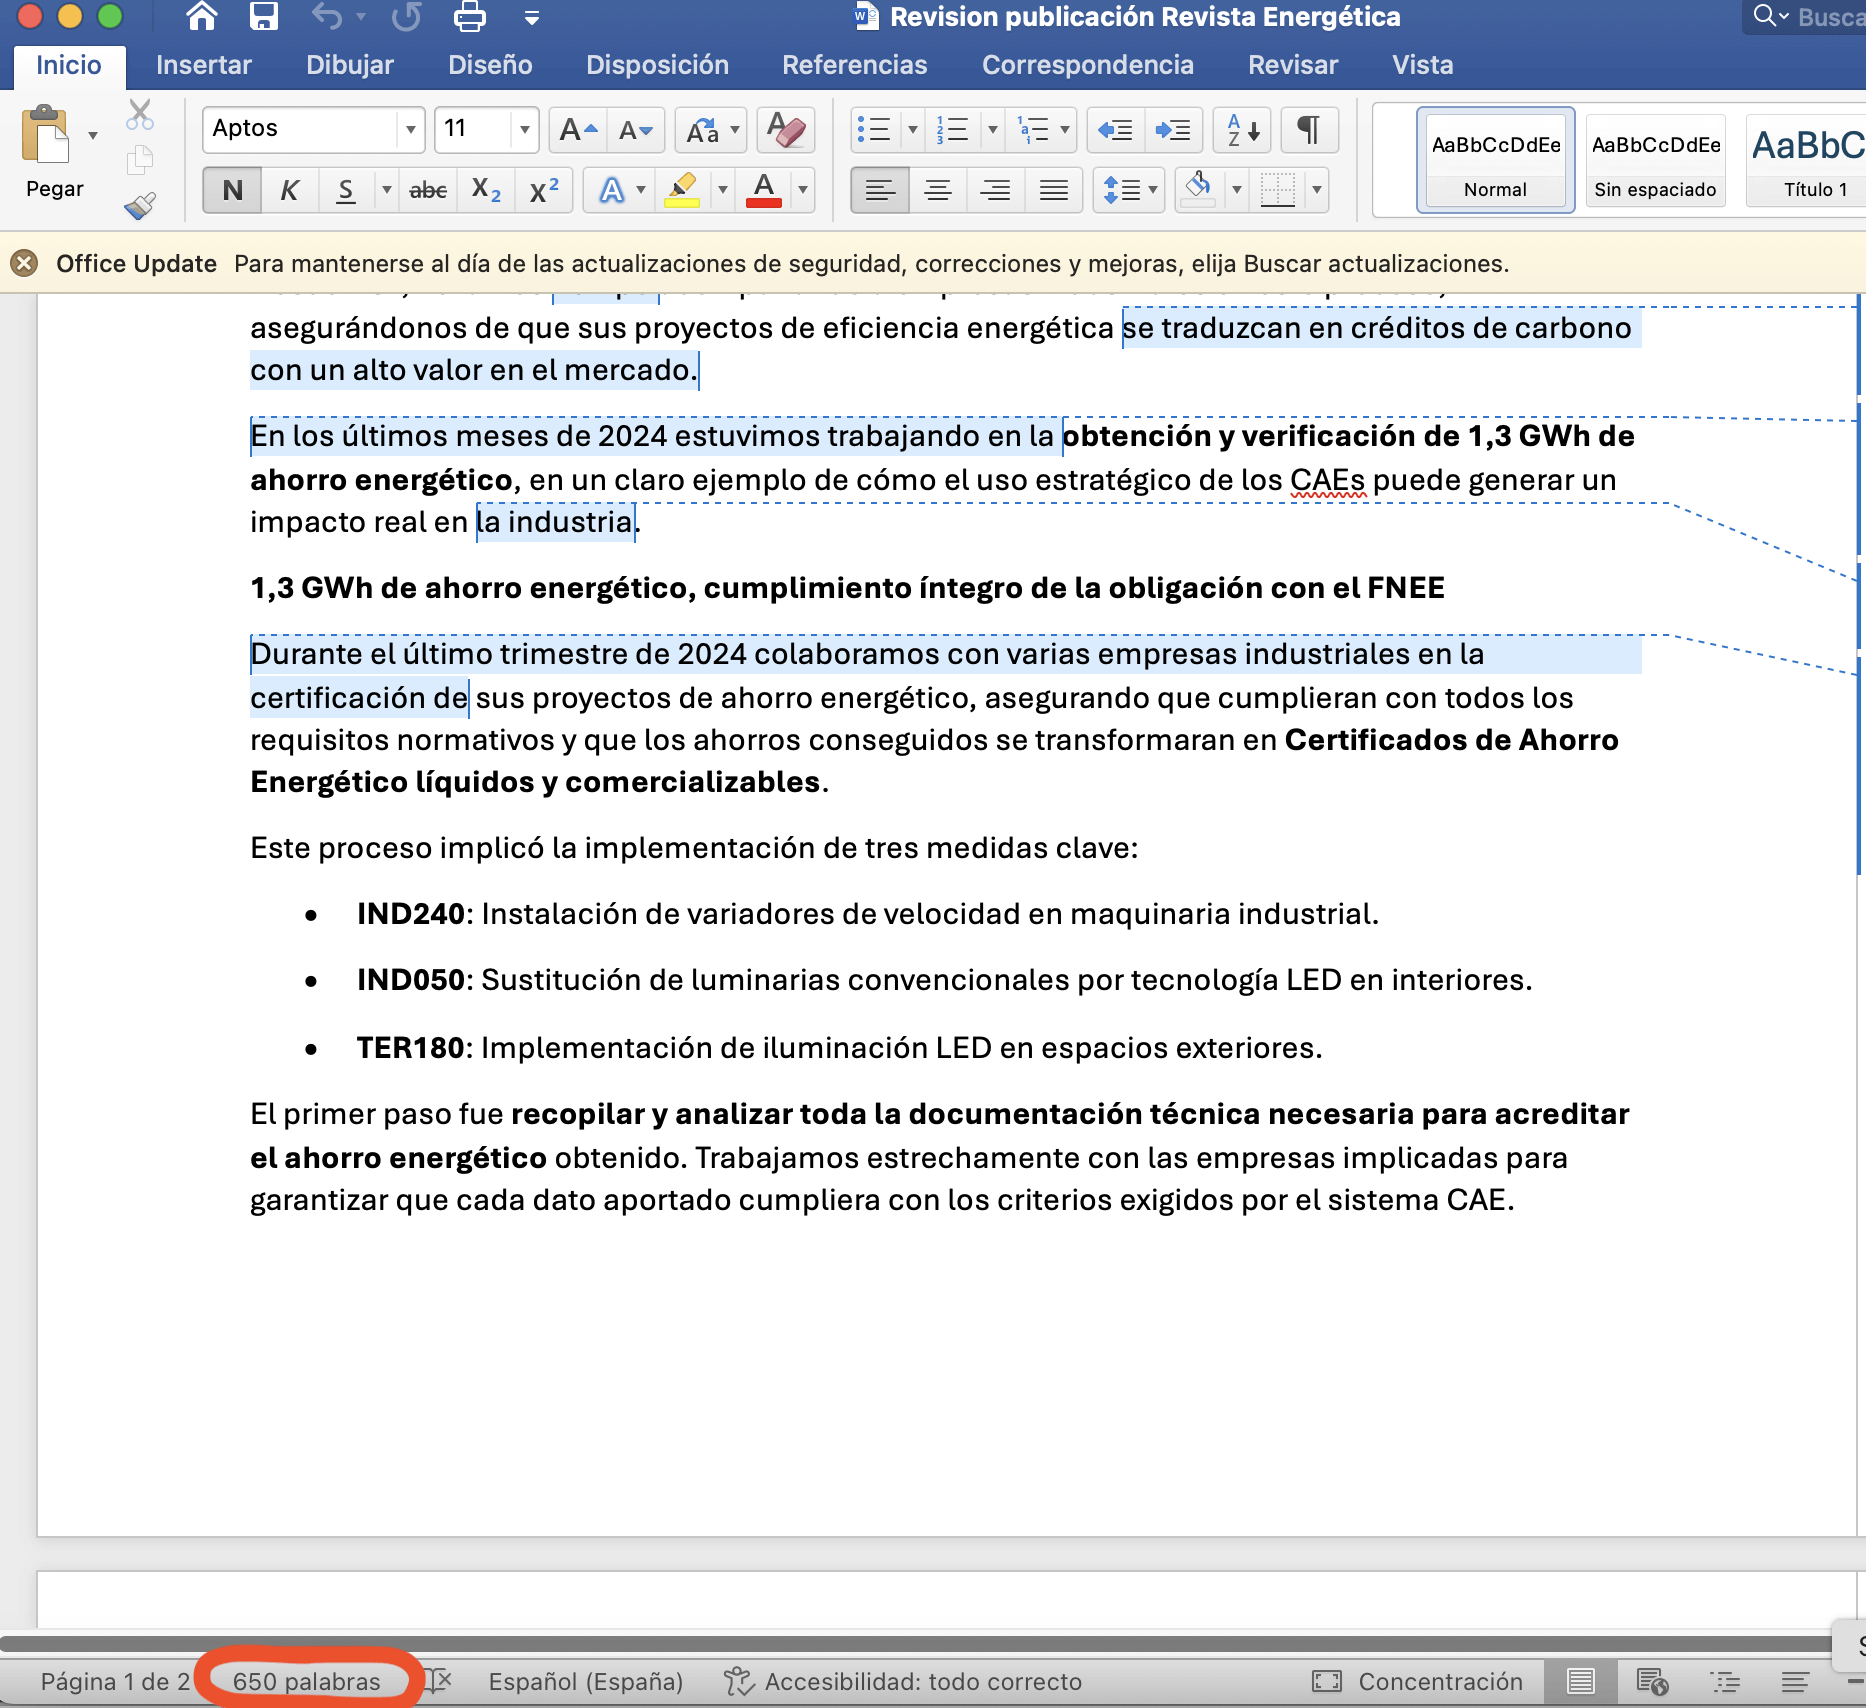Undo the last action
This screenshot has width=1866, height=1708.
(x=327, y=16)
